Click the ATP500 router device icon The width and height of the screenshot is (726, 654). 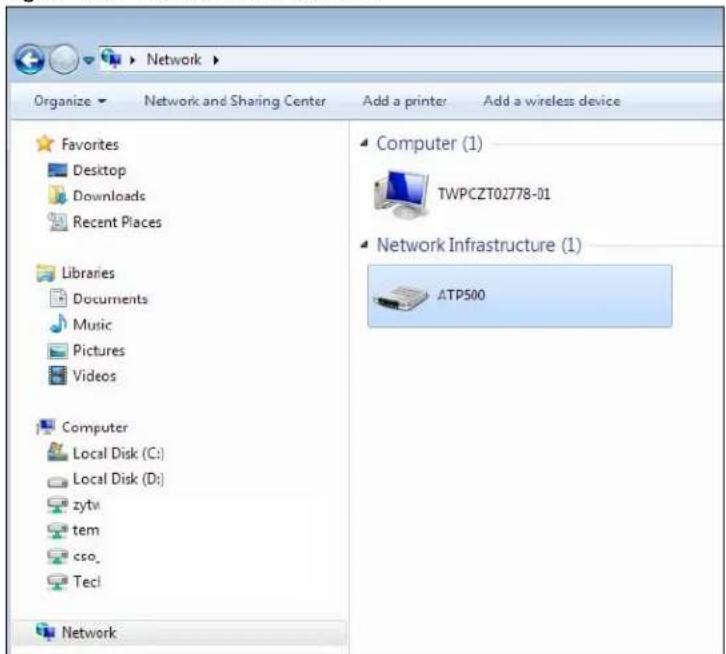(x=401, y=297)
